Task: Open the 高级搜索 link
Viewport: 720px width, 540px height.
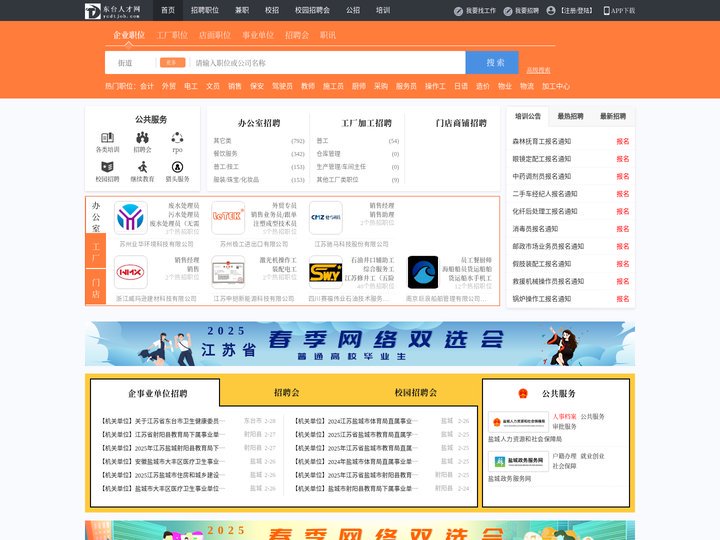Action: click(538, 70)
